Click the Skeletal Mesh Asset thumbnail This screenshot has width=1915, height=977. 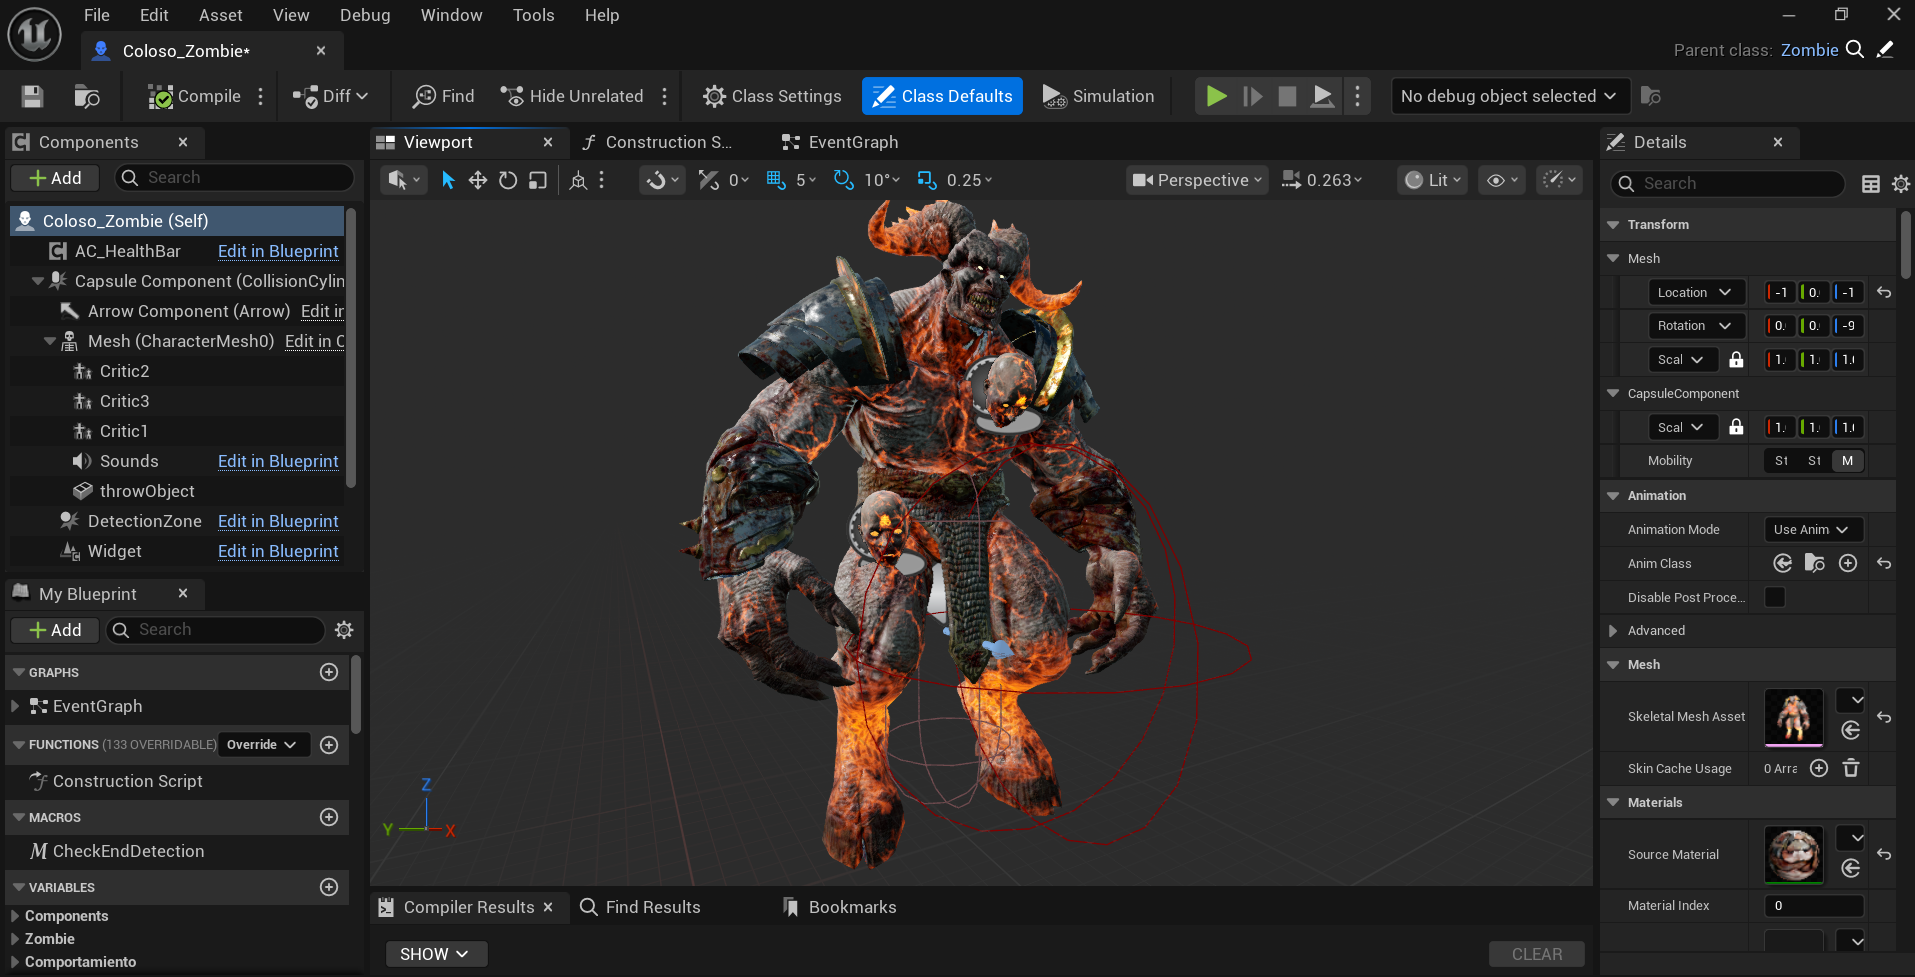pyautogui.click(x=1794, y=717)
